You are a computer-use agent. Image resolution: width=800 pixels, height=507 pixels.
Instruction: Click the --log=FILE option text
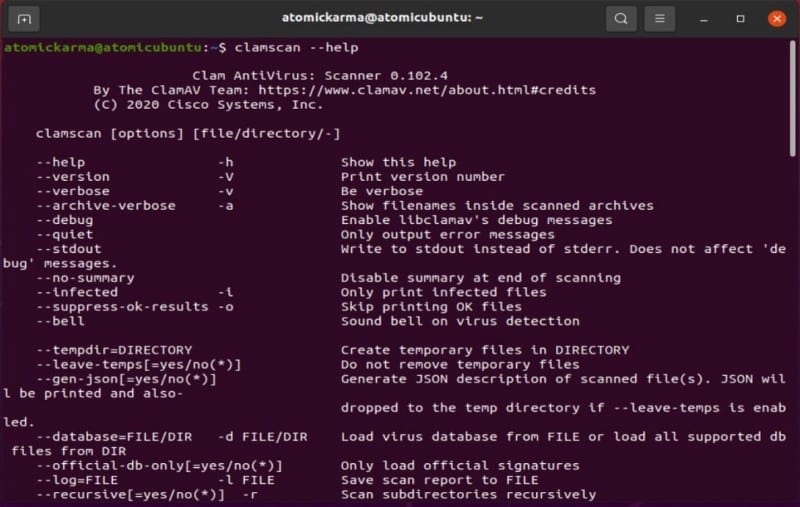click(77, 480)
